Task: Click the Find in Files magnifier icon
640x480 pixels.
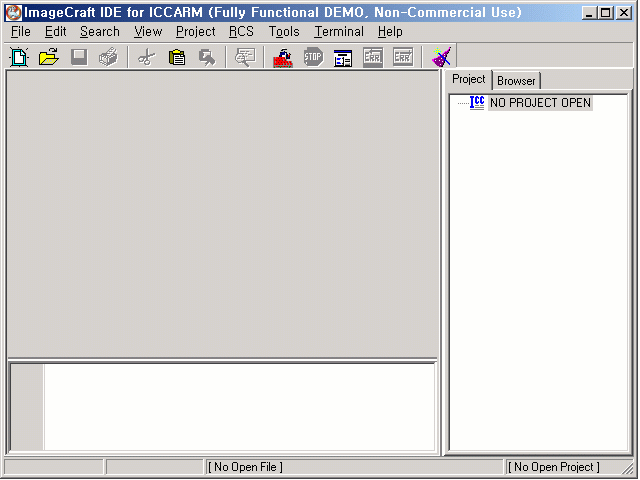Action: coord(245,57)
